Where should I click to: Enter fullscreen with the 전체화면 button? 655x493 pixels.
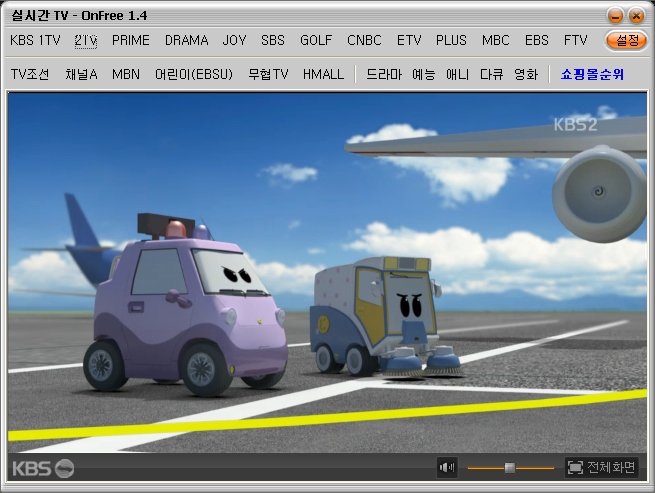coord(602,467)
